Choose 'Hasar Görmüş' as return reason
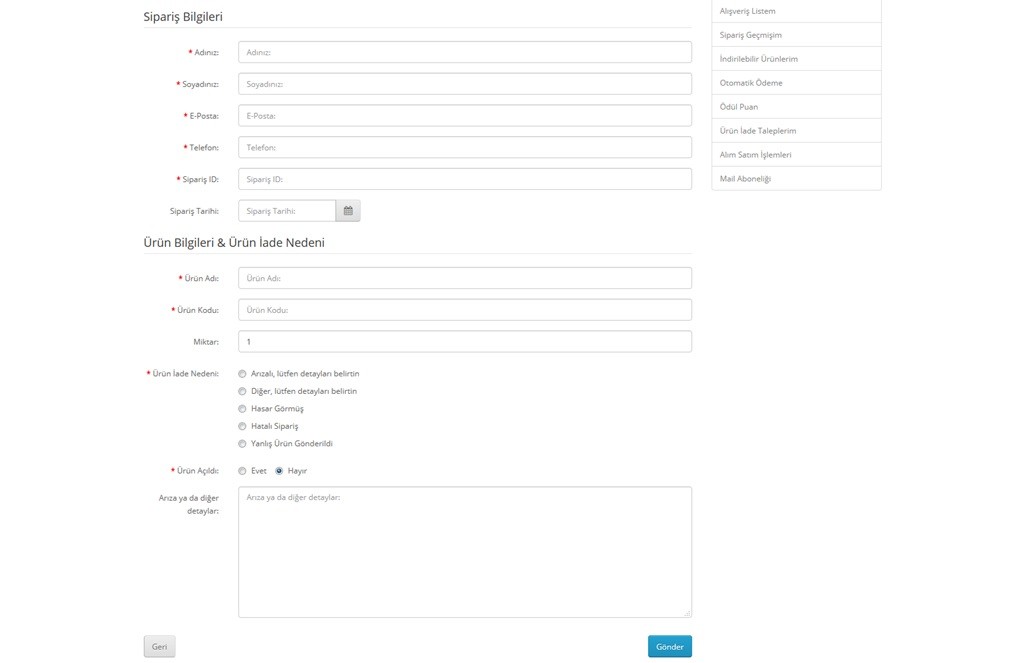The width and height of the screenshot is (1024, 663). [x=242, y=409]
